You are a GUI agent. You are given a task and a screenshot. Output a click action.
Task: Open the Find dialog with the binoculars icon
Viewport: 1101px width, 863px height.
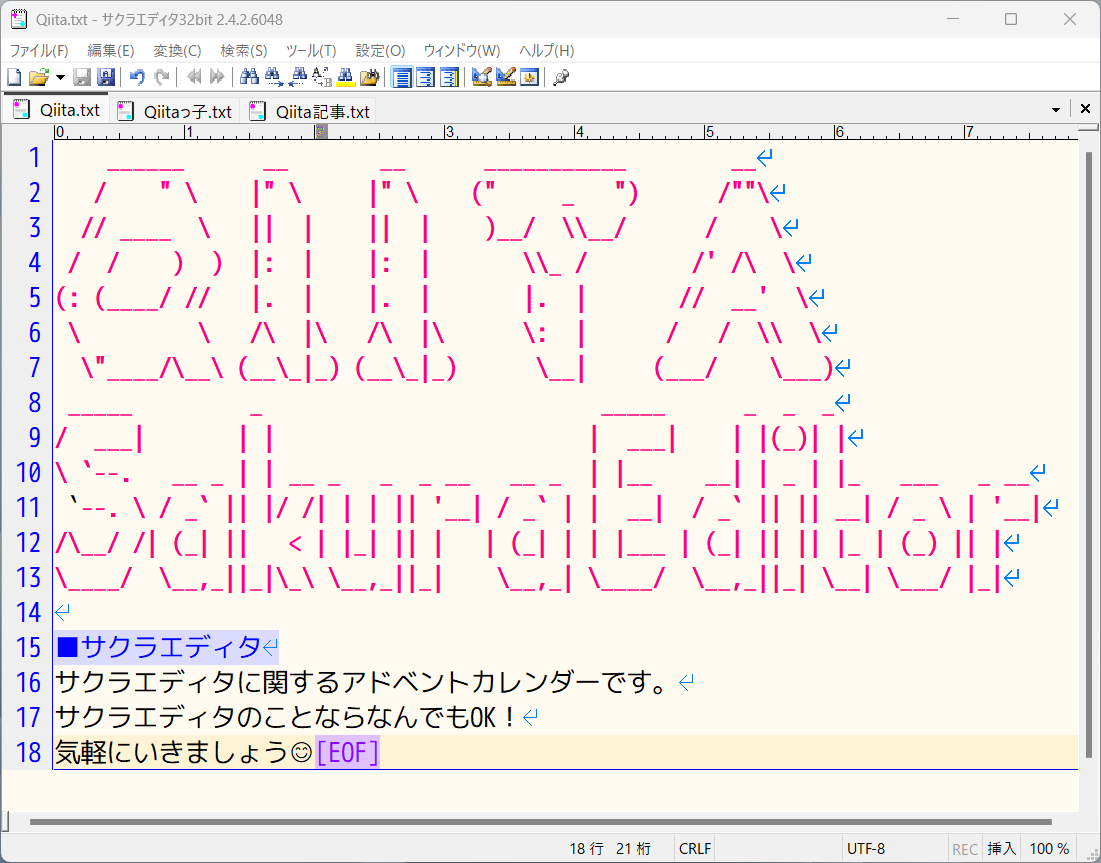(x=249, y=77)
